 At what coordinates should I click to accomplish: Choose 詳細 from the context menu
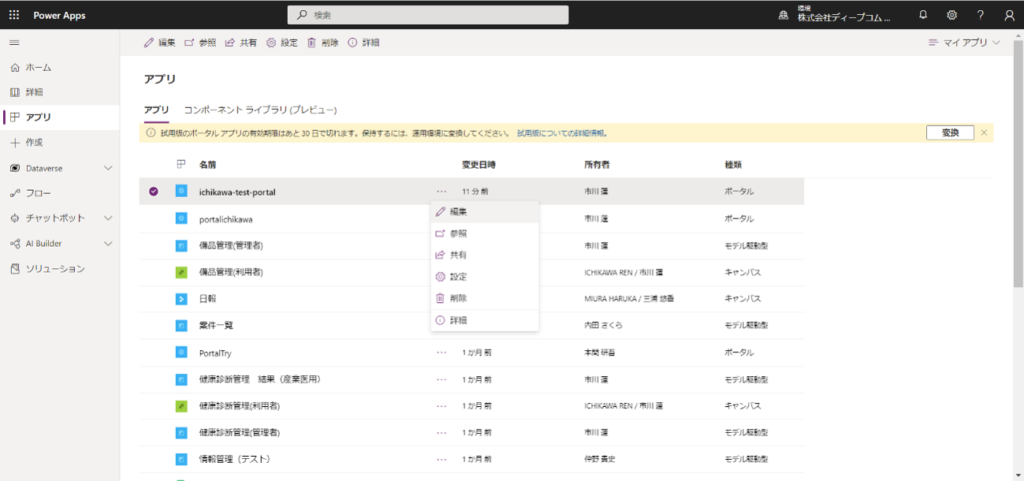coord(458,320)
